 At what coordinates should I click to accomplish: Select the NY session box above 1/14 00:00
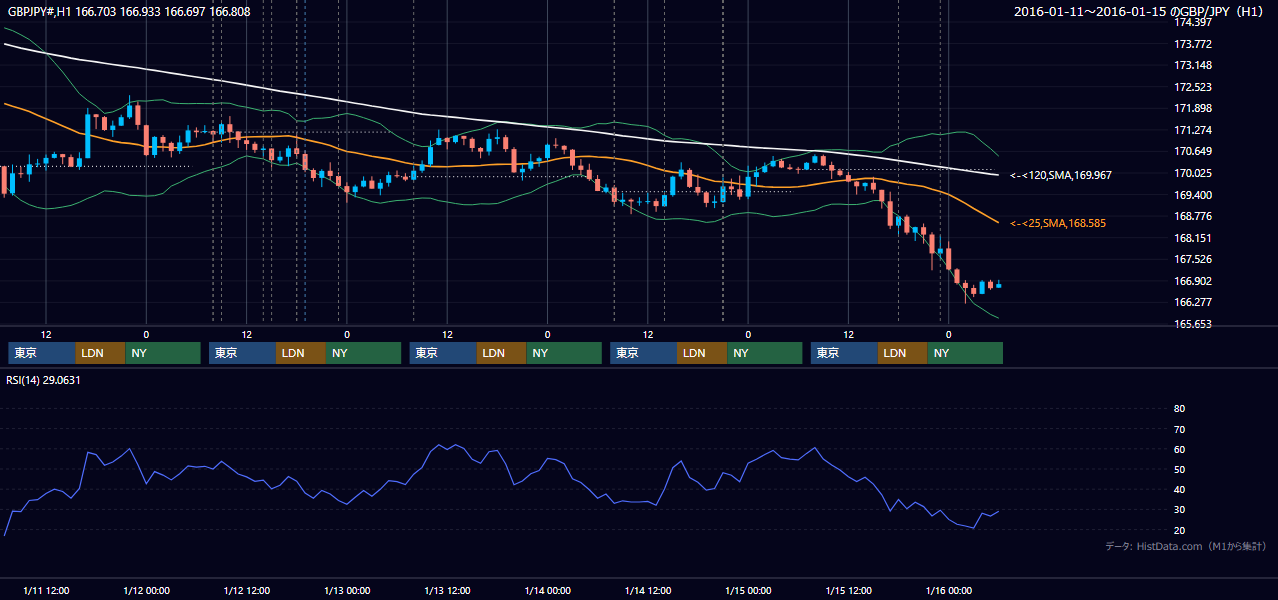564,353
